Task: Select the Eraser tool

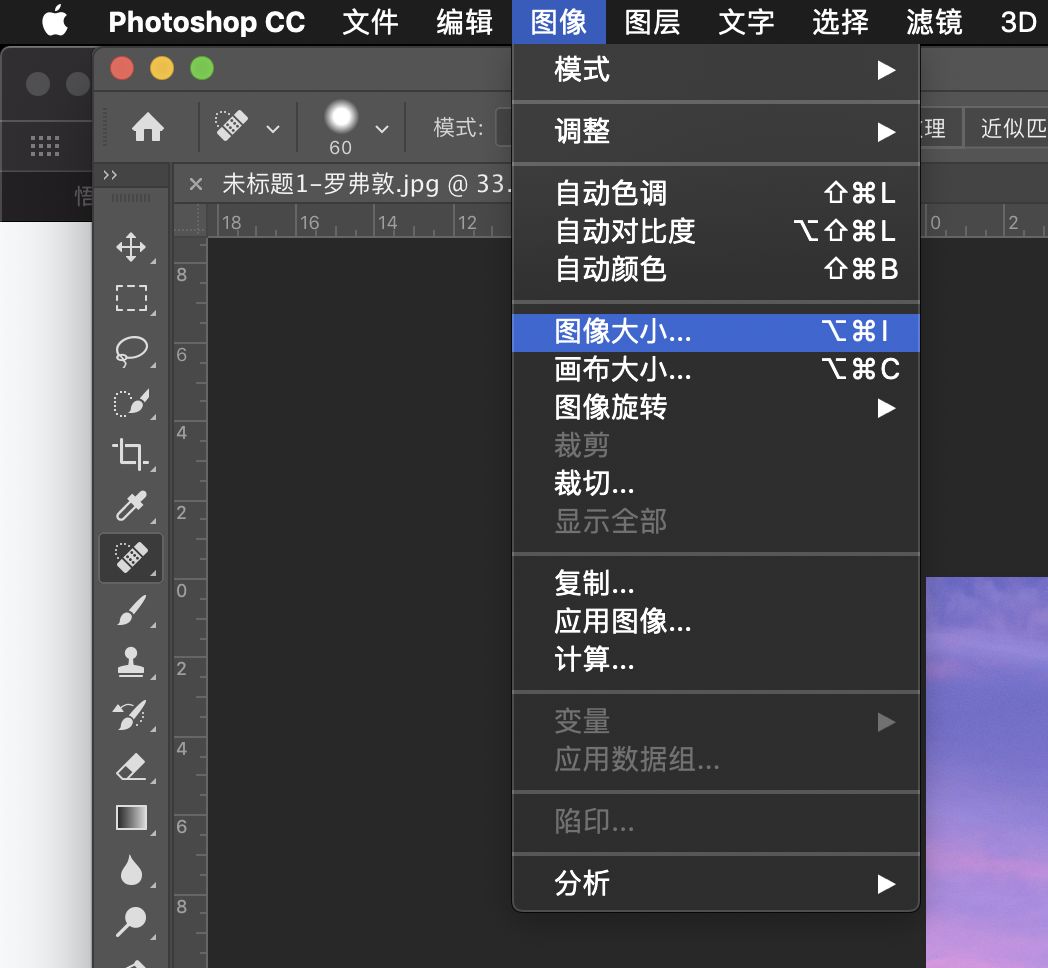Action: [x=131, y=766]
